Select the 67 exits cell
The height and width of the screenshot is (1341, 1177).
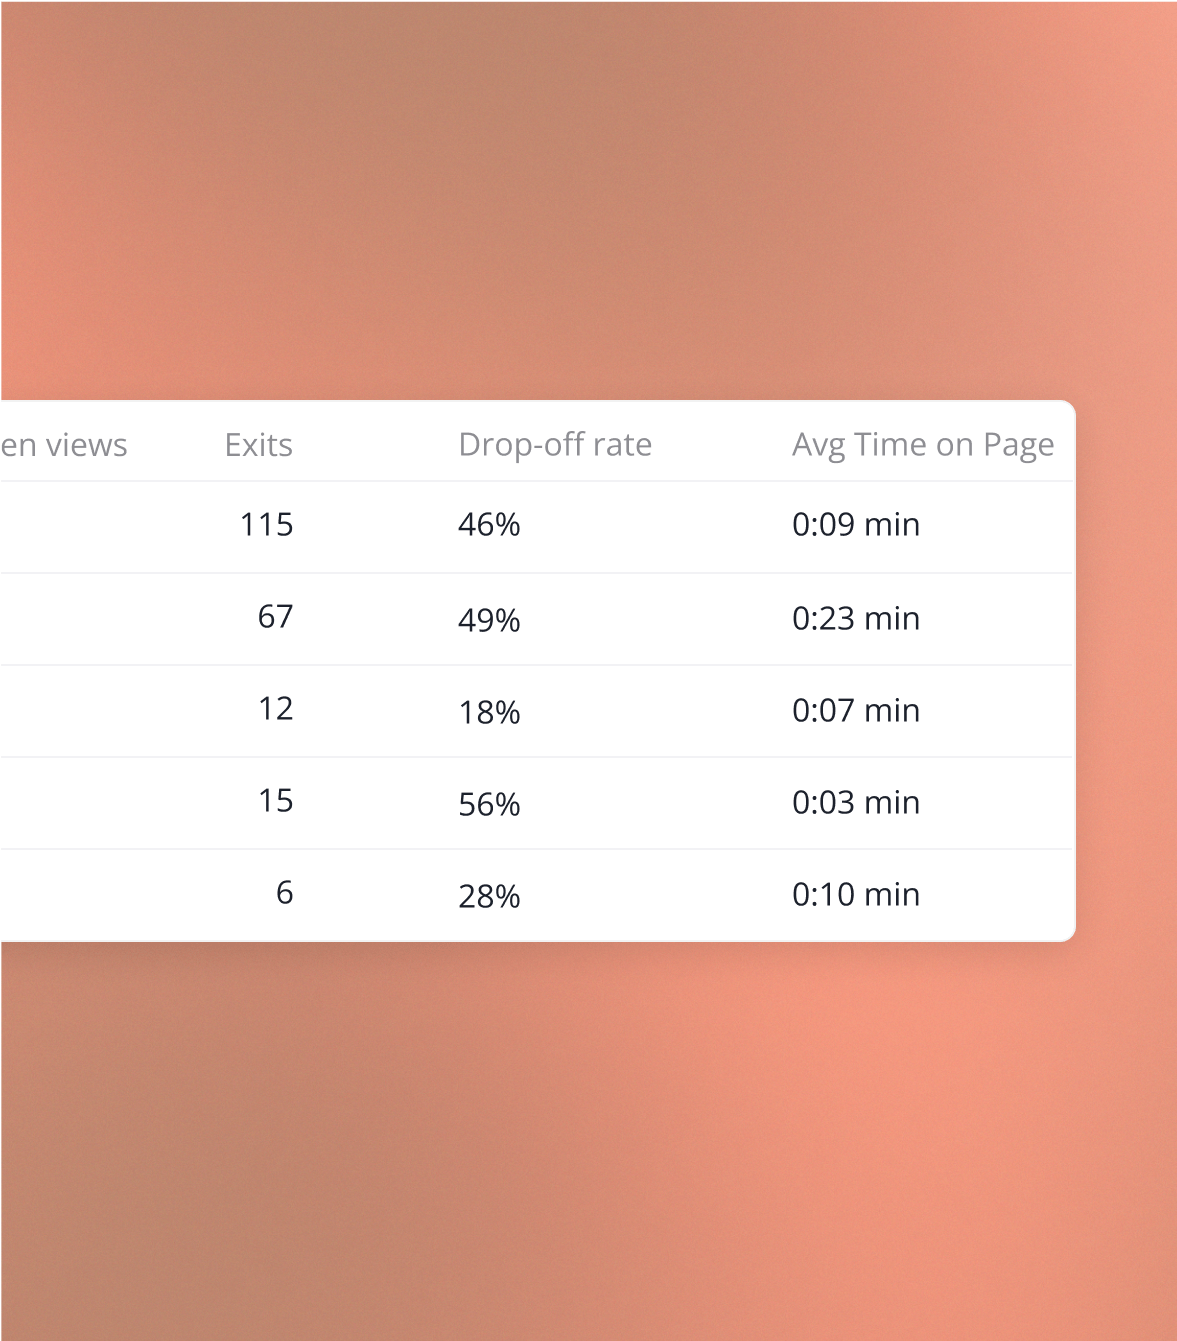(275, 617)
